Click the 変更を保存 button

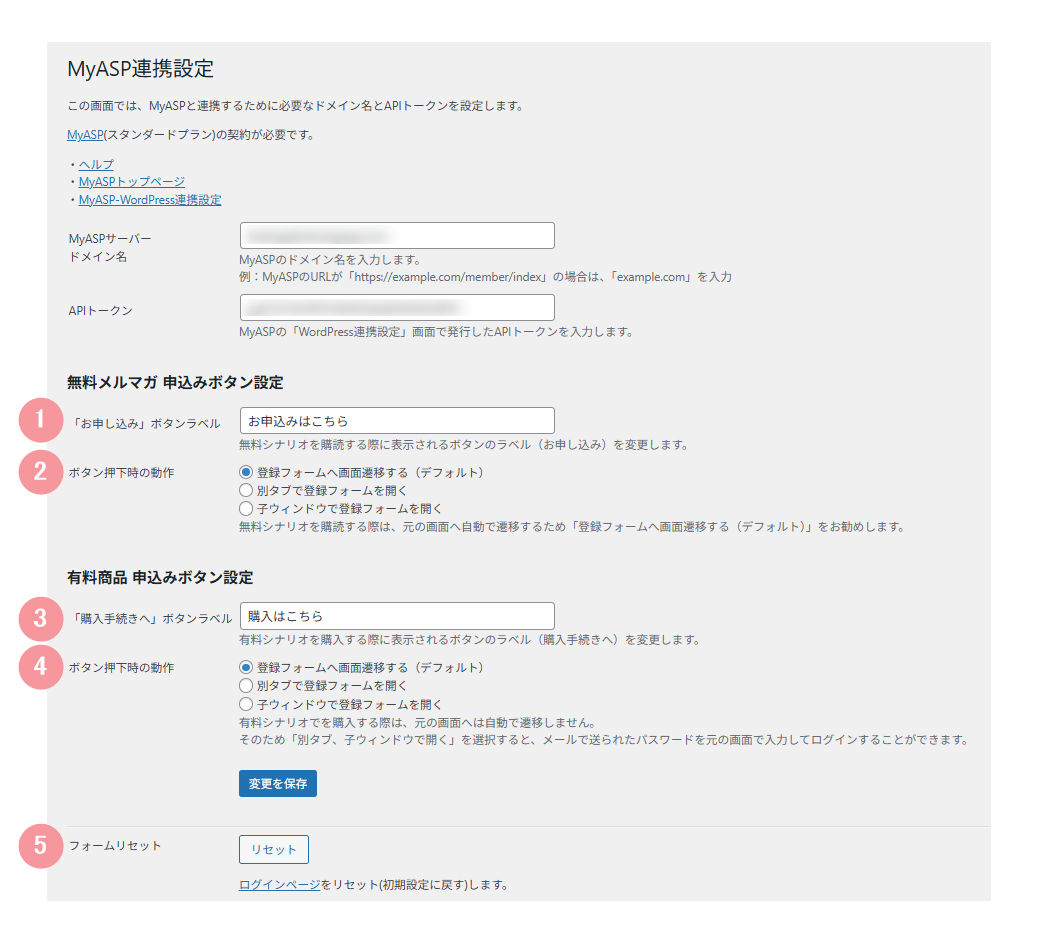(x=278, y=784)
